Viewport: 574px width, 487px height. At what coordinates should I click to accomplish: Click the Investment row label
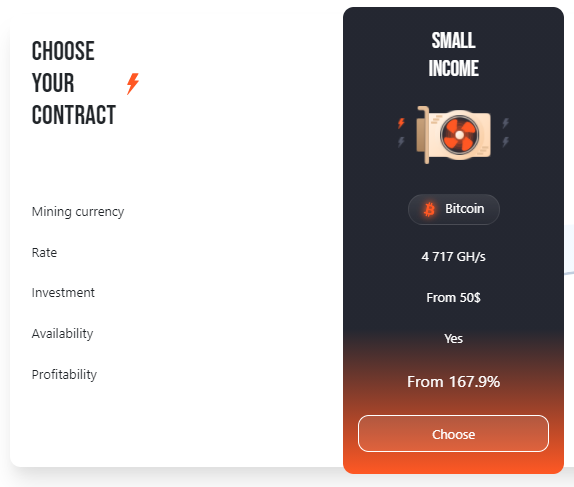63,293
